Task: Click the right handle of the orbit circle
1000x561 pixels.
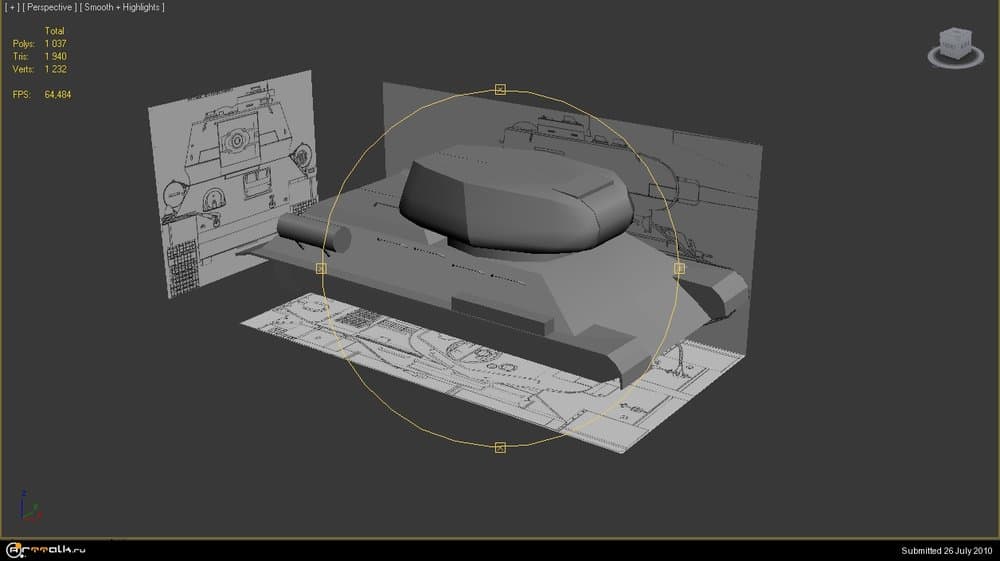Action: tap(679, 268)
